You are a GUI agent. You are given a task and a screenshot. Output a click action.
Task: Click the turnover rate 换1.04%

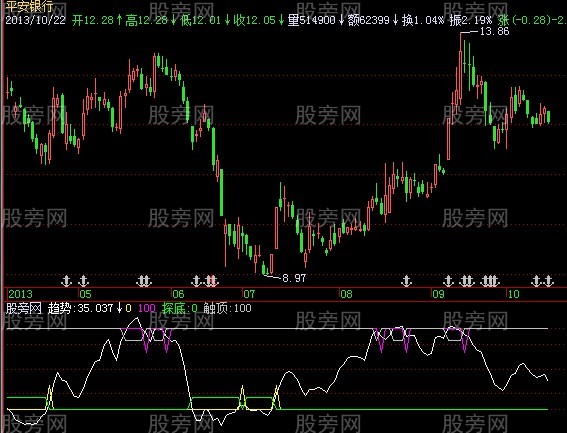click(x=423, y=20)
